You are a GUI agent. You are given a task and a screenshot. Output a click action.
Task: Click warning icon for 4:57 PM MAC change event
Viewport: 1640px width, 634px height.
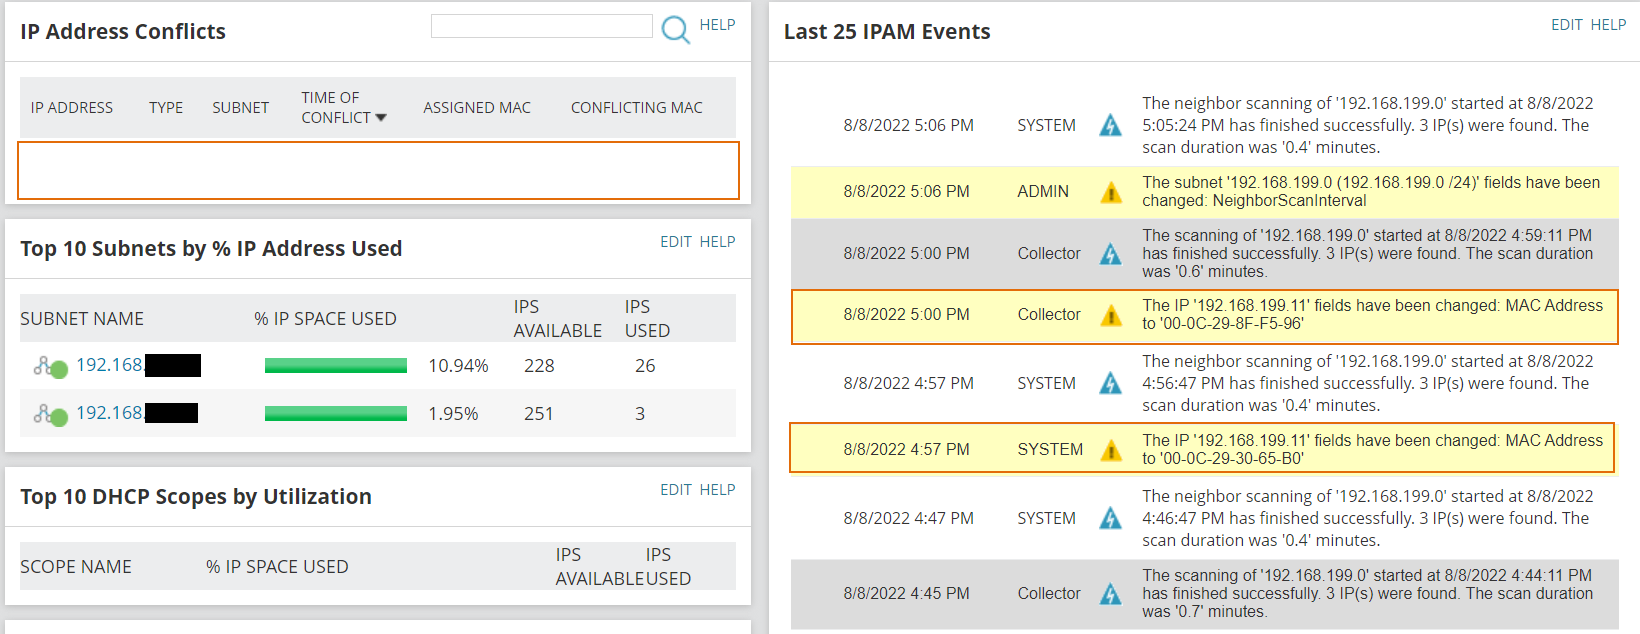(1111, 450)
